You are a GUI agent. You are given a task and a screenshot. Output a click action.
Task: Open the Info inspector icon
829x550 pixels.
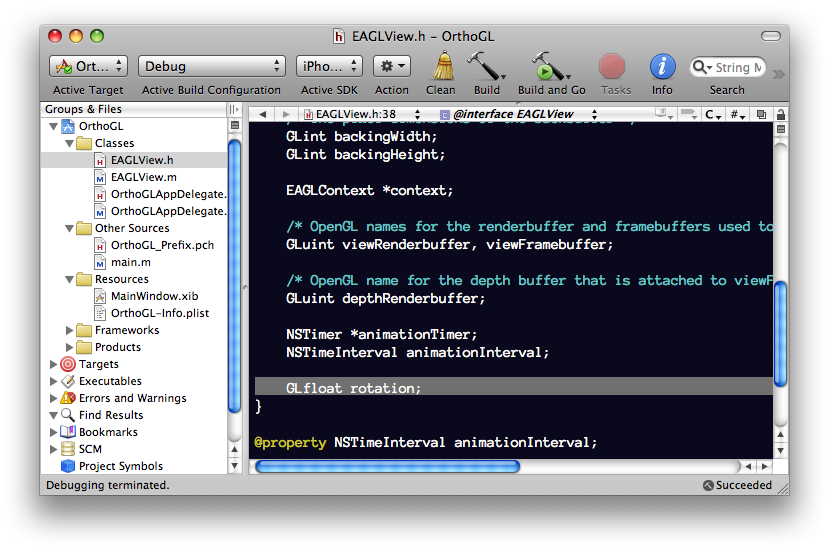tap(662, 67)
